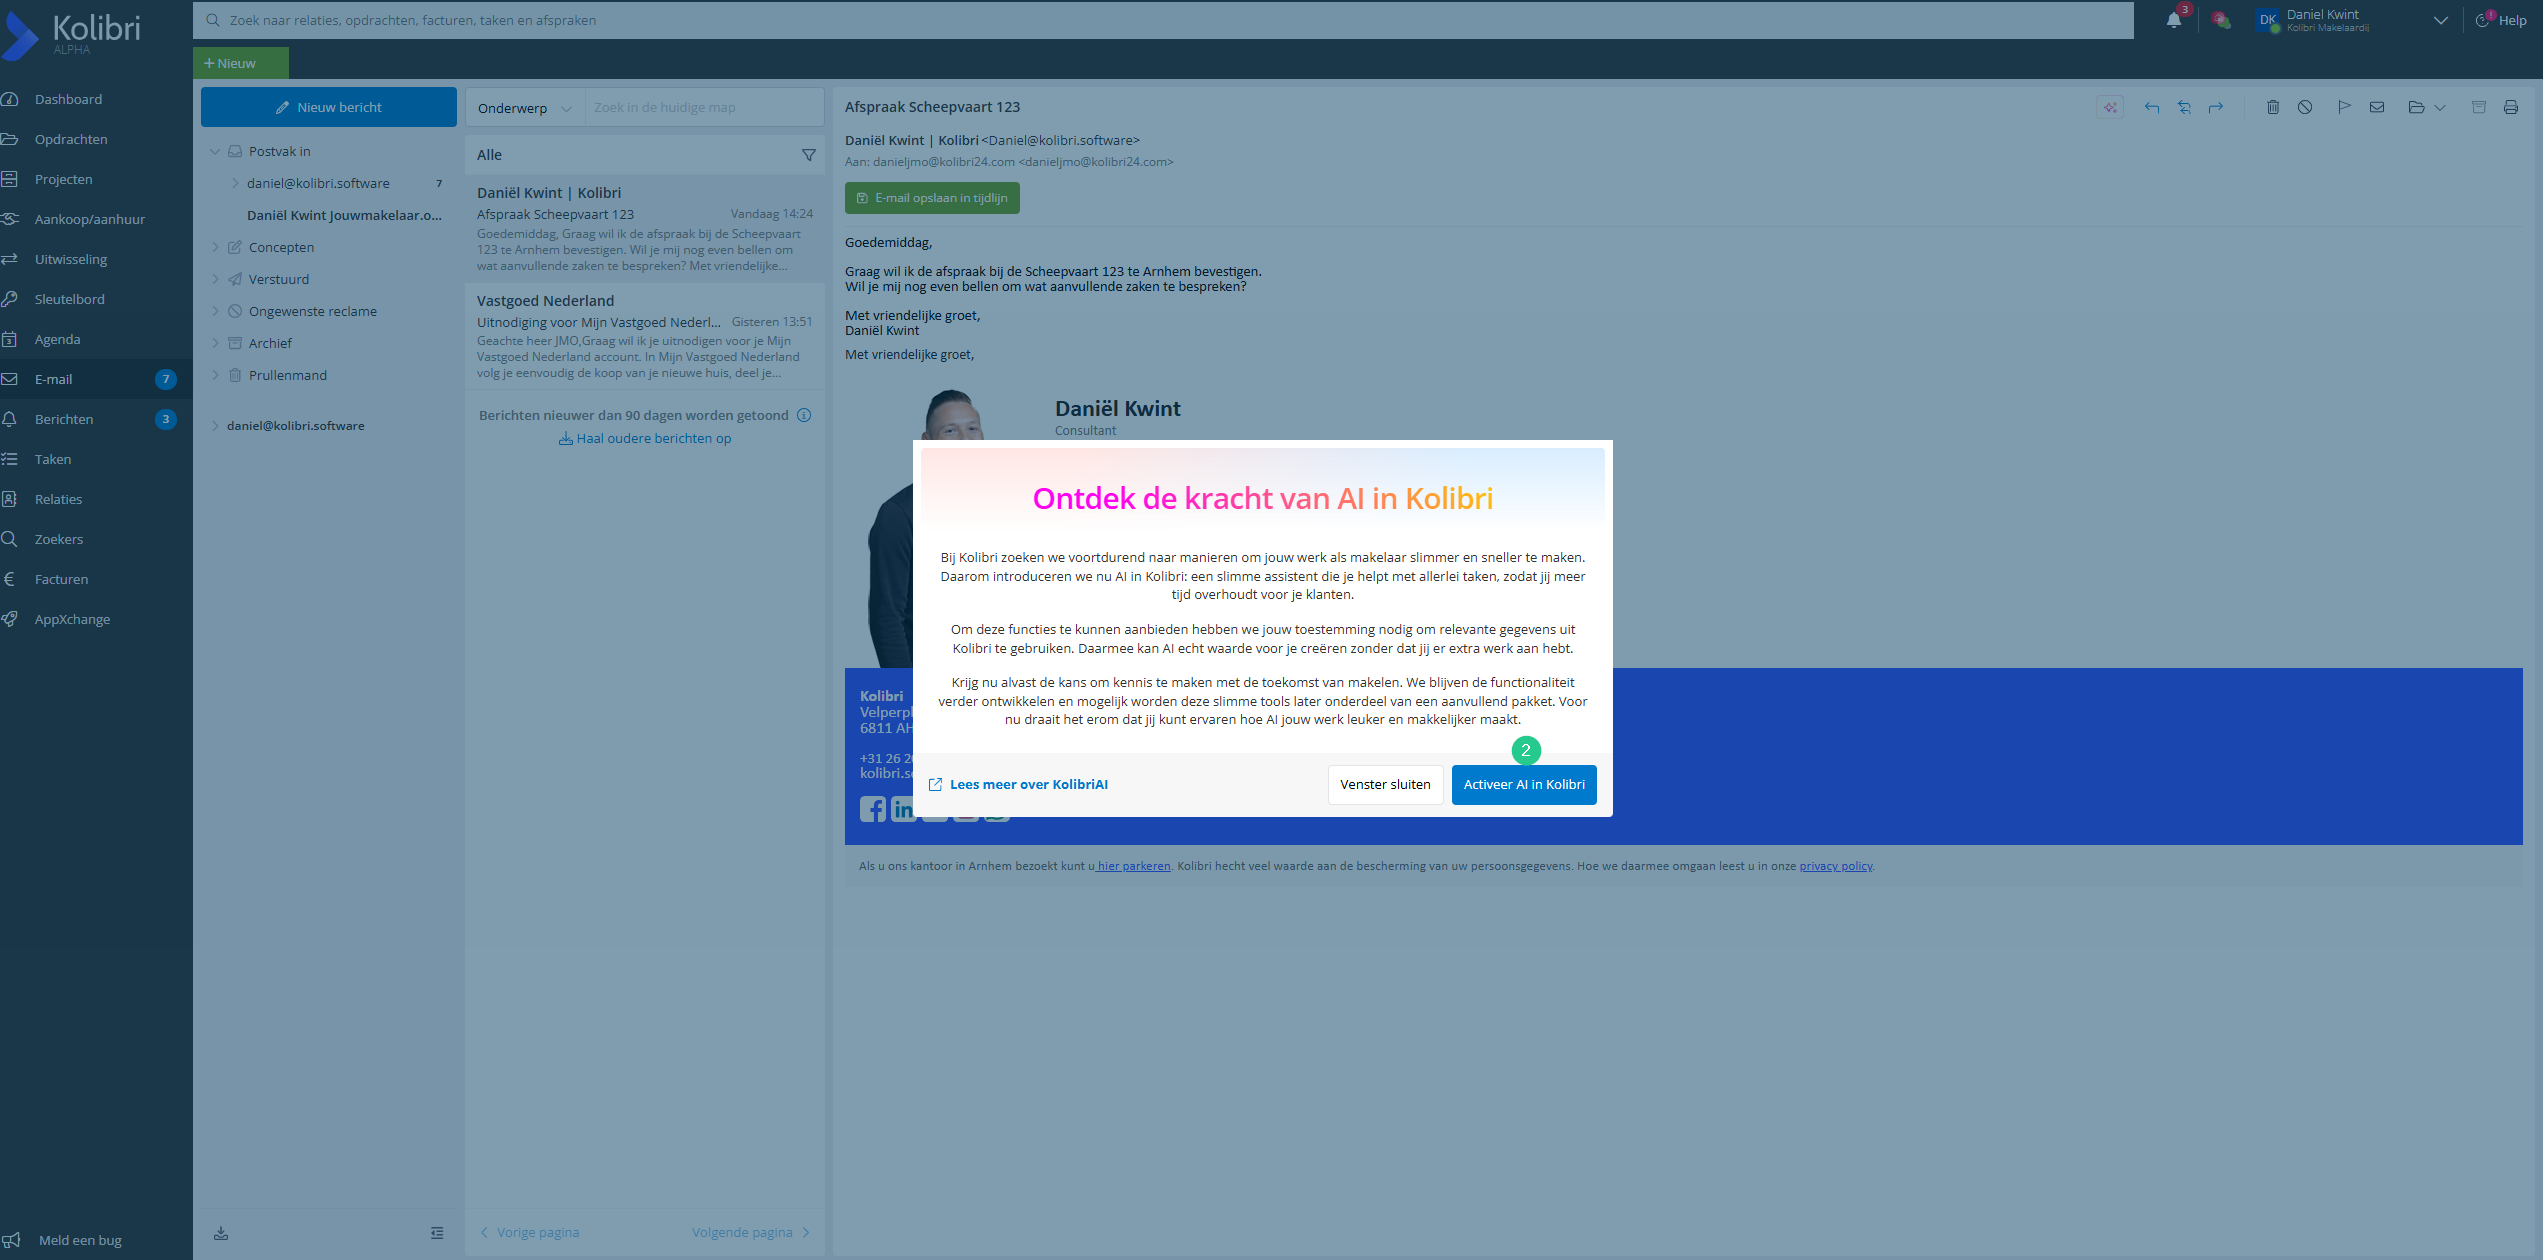Click the download icon at bottom of folder pane
Viewport: 2543px width, 1260px height.
[x=221, y=1233]
